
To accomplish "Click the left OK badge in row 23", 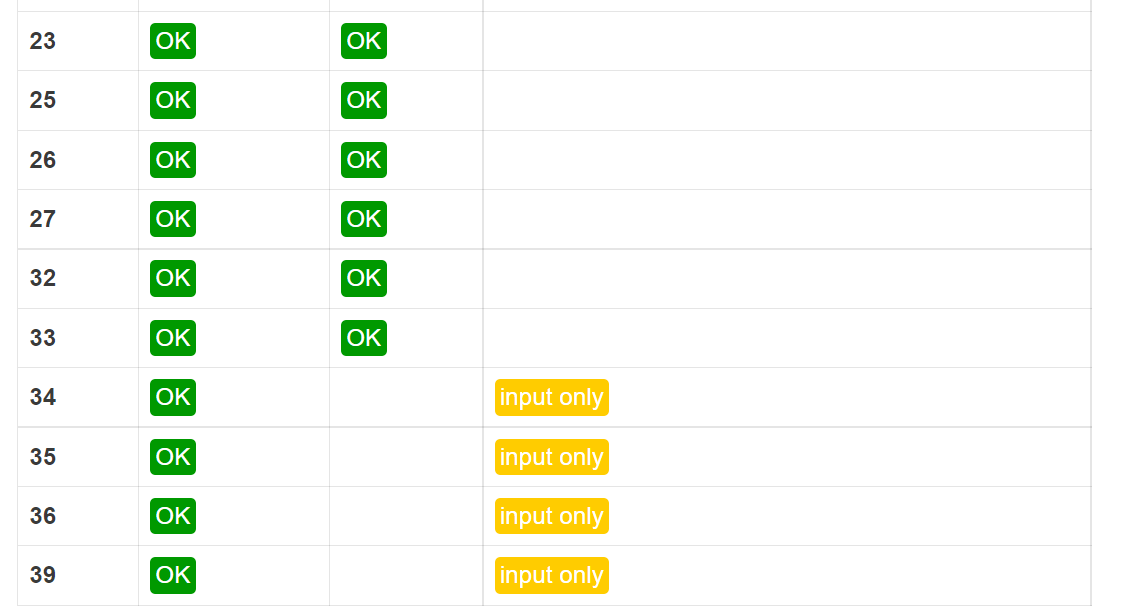I will [x=173, y=41].
